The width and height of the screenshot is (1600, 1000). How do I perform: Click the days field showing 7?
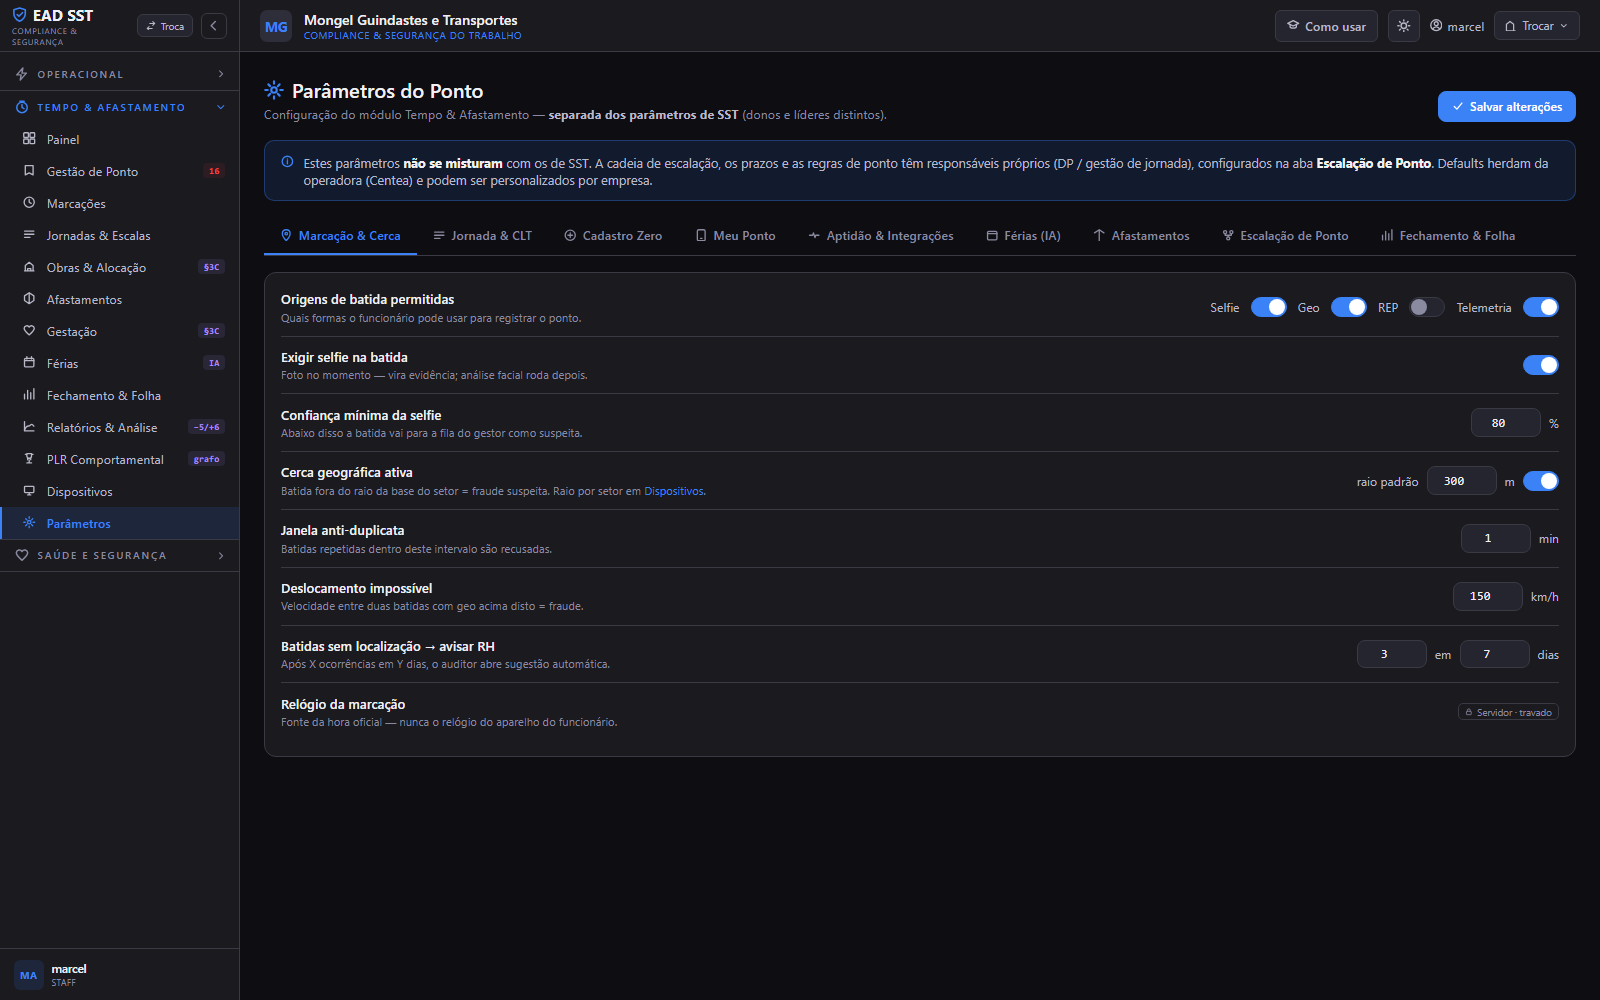pyautogui.click(x=1494, y=654)
